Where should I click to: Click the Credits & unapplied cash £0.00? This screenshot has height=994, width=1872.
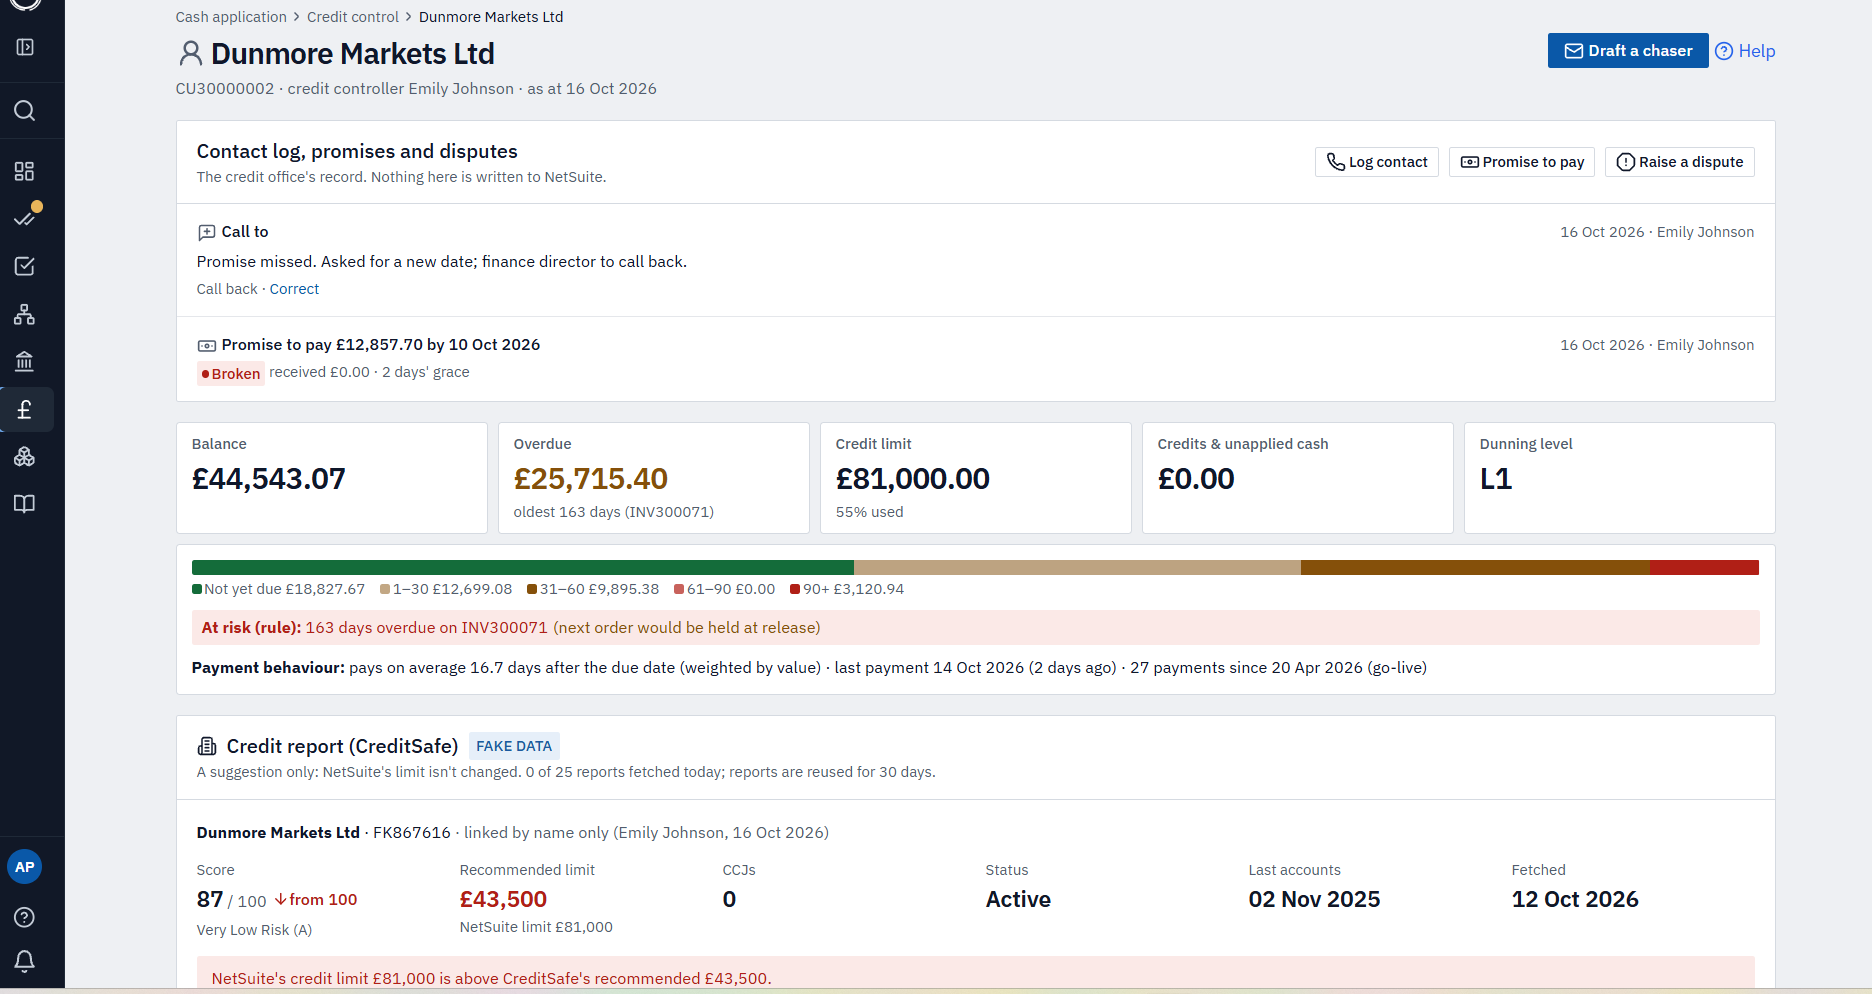click(1196, 479)
